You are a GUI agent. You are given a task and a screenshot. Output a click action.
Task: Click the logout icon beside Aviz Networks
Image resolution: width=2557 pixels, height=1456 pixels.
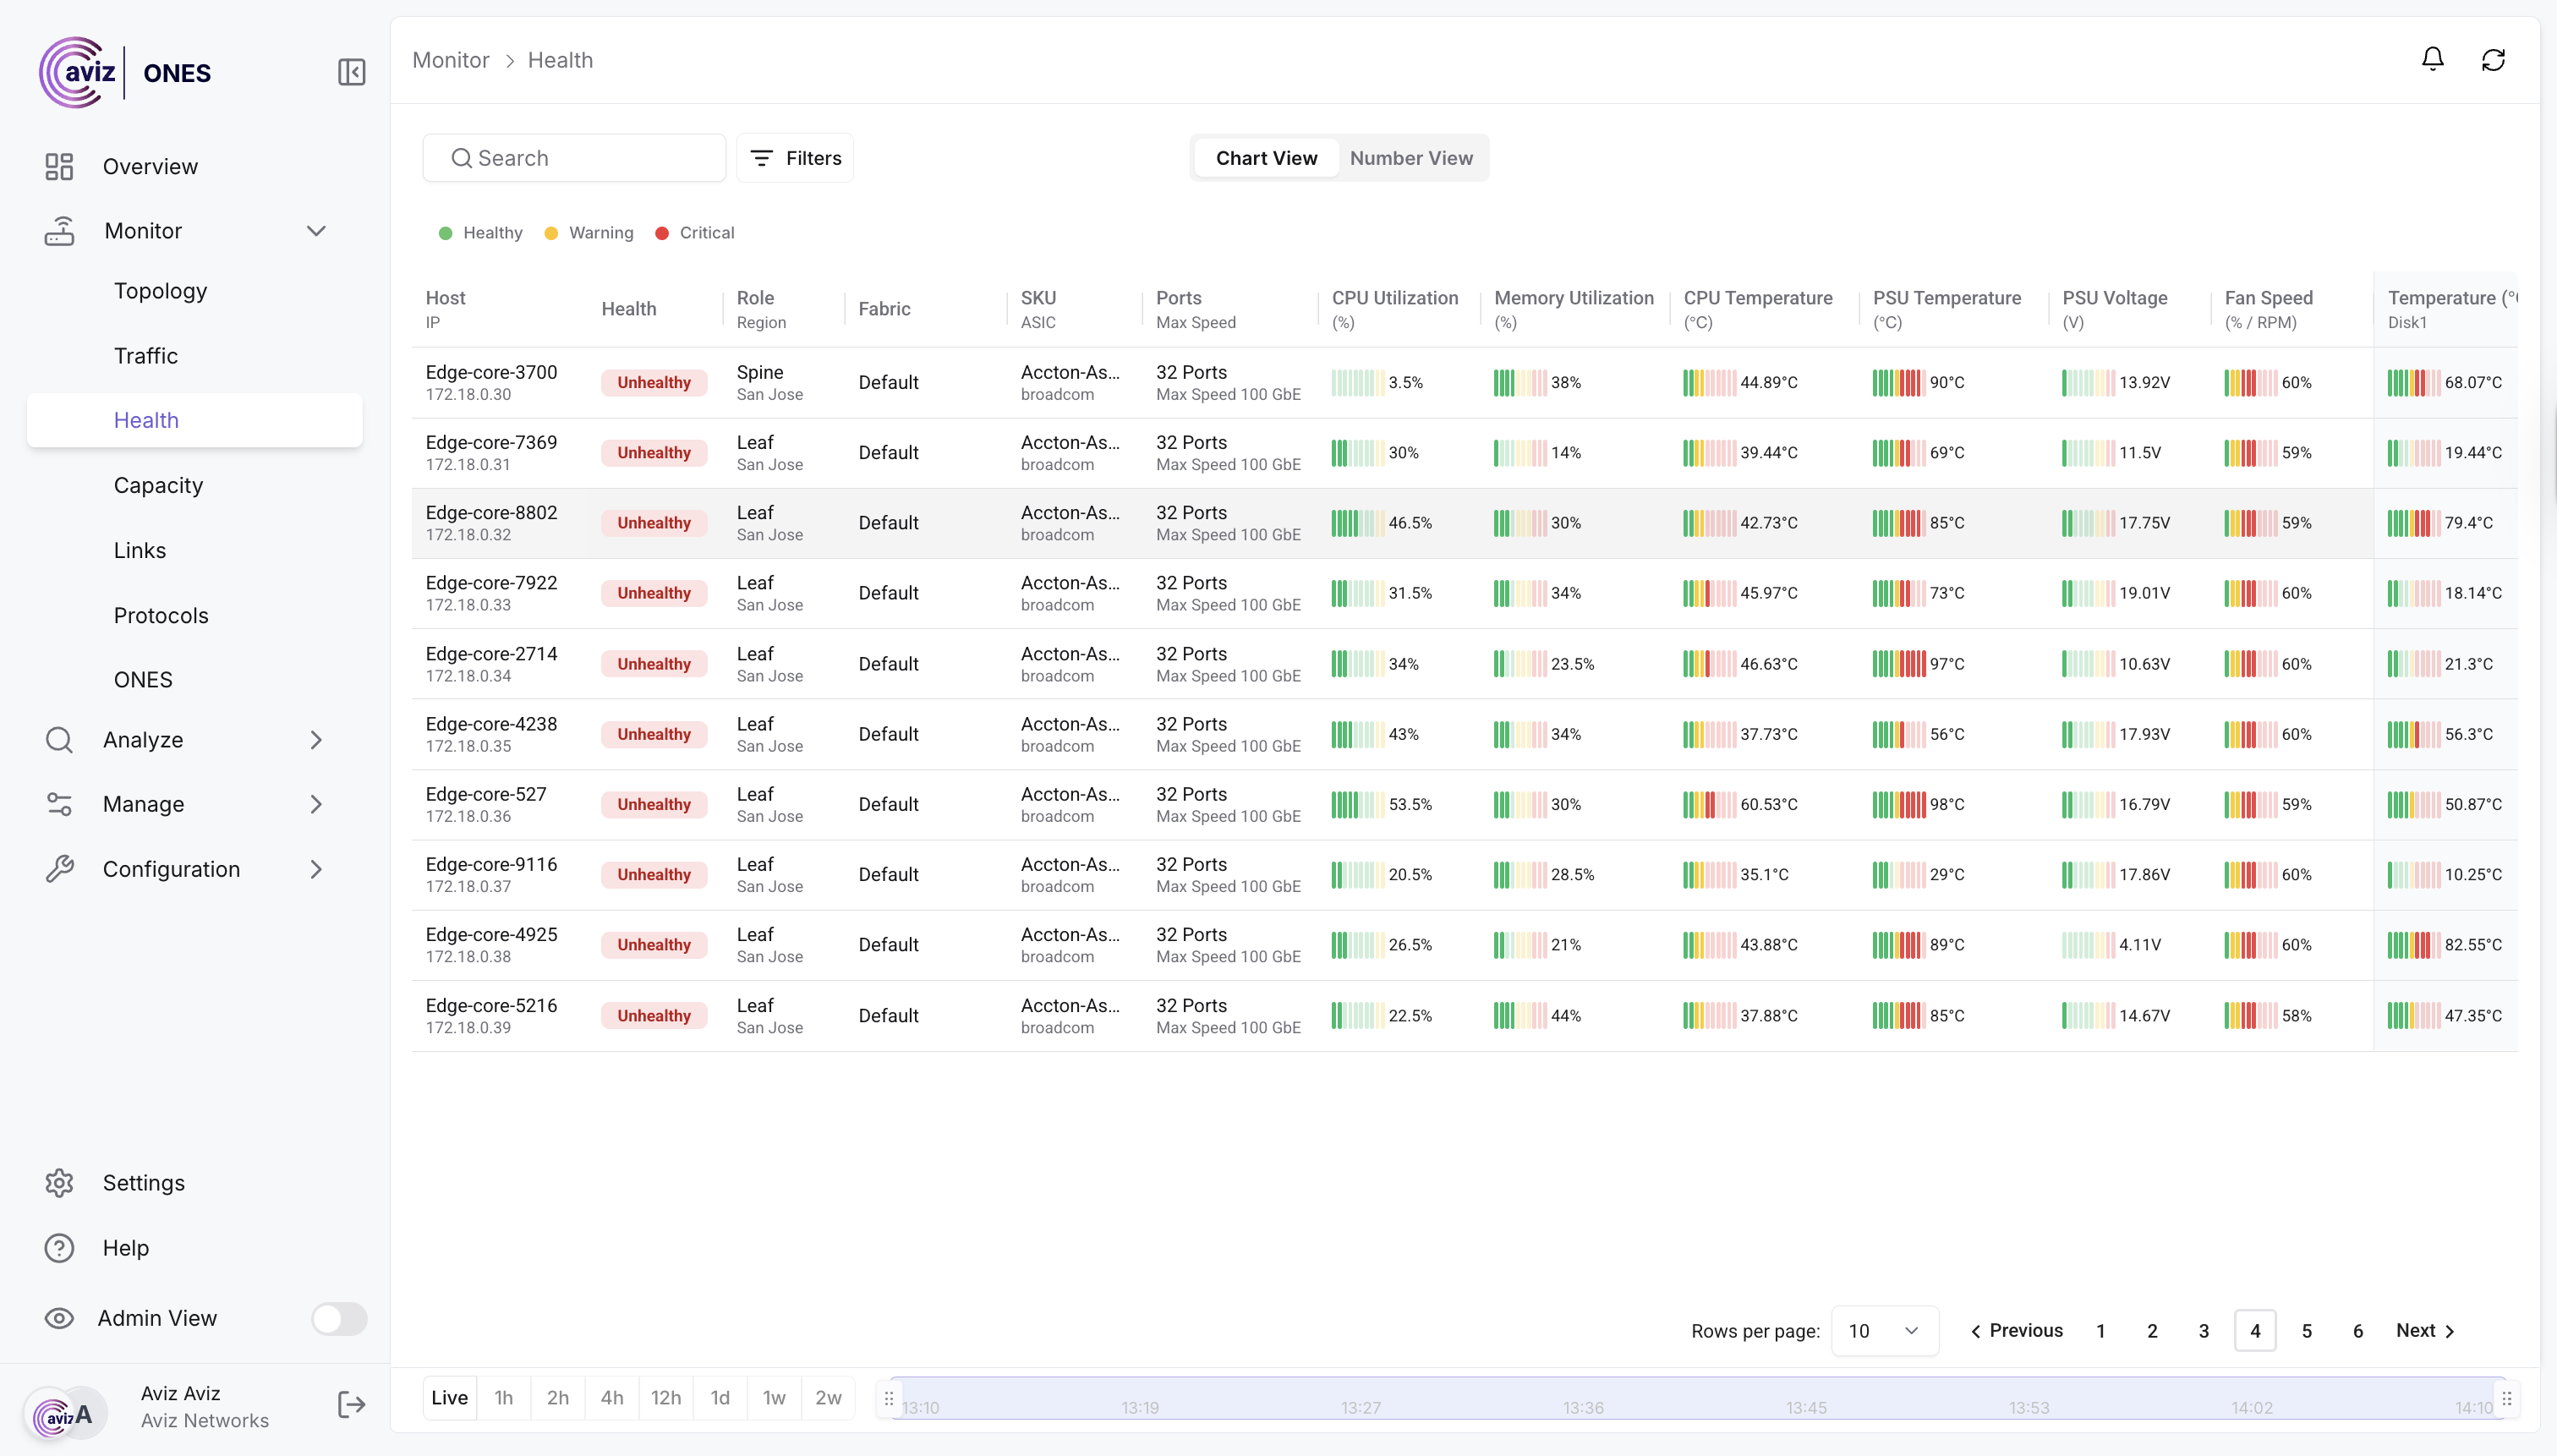tap(351, 1405)
